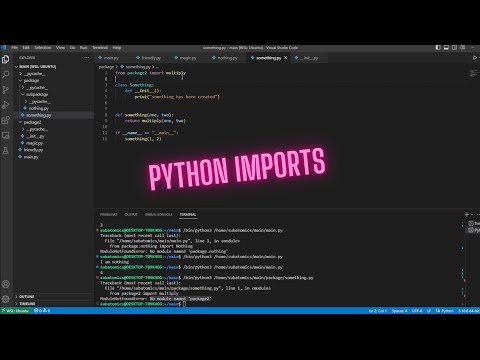
Task: Click Ln 2, Col 1 cursor position
Action: (x=378, y=311)
